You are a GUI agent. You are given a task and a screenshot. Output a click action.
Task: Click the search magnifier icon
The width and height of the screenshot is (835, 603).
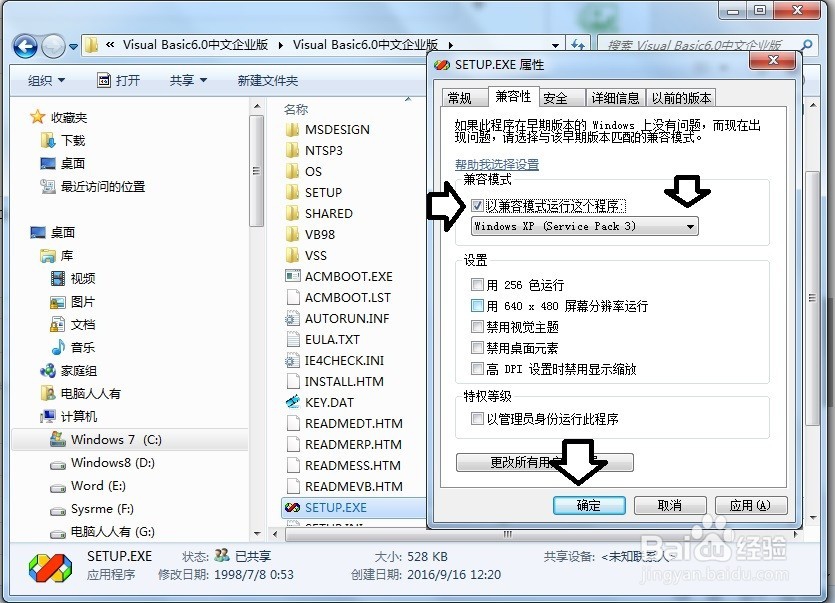tap(807, 45)
